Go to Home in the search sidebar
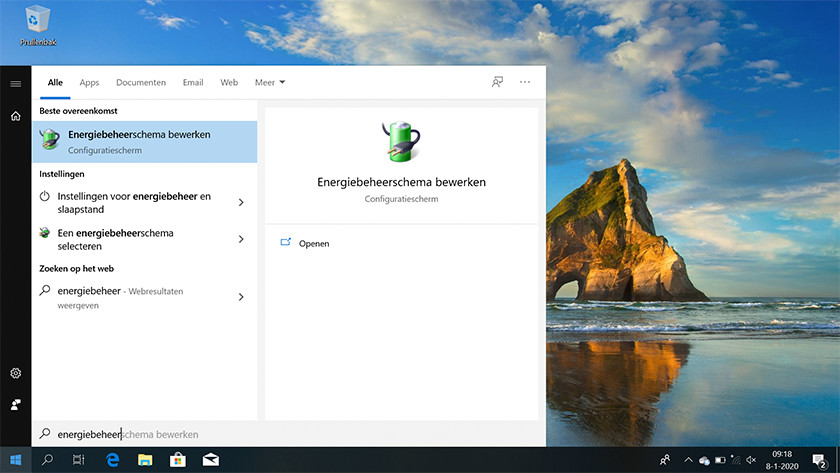840x473 pixels. 16,116
